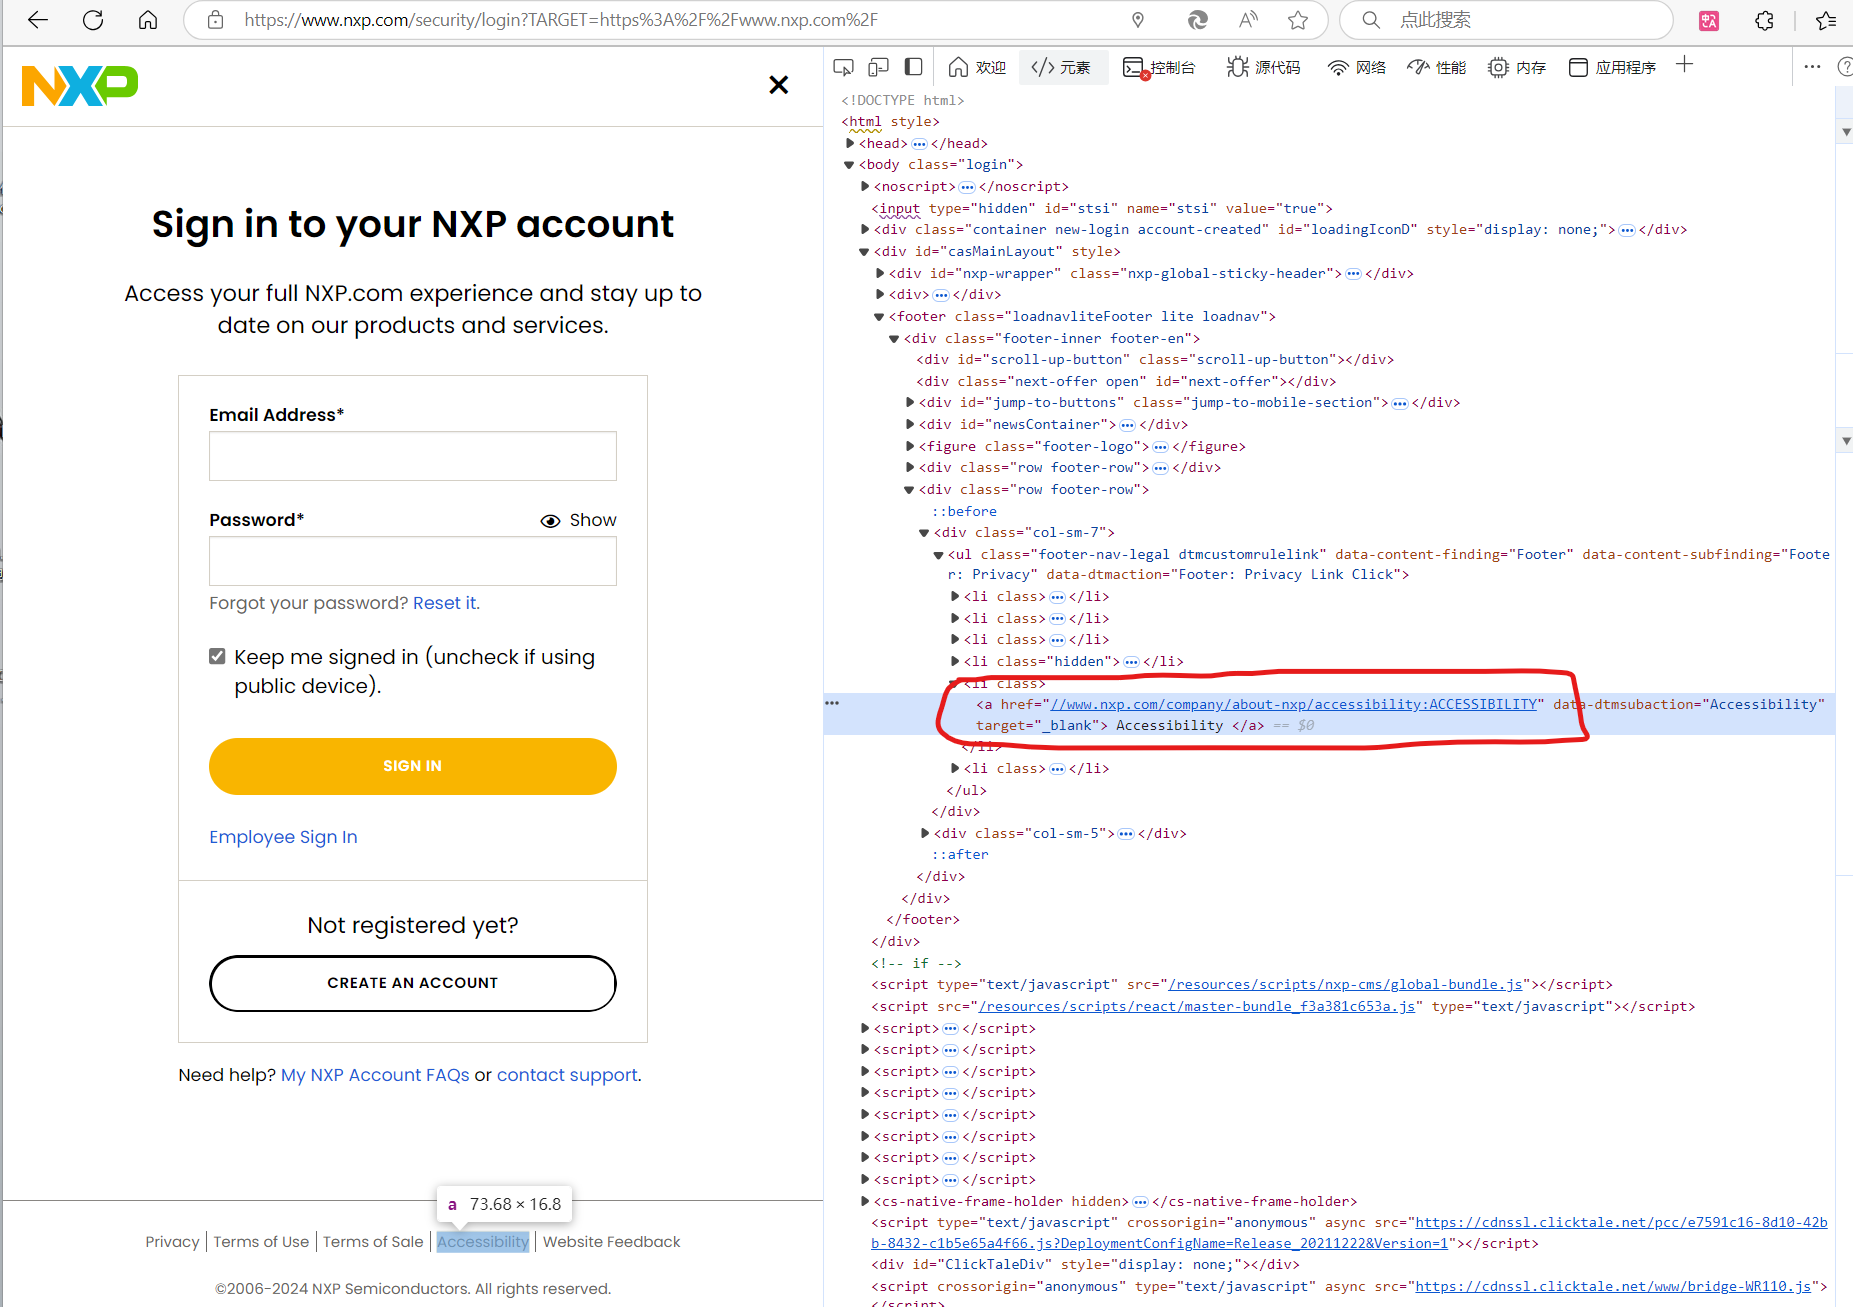Screen dimensions: 1853x1307
Task: Reload the page with the refresh icon
Action: coord(93,20)
